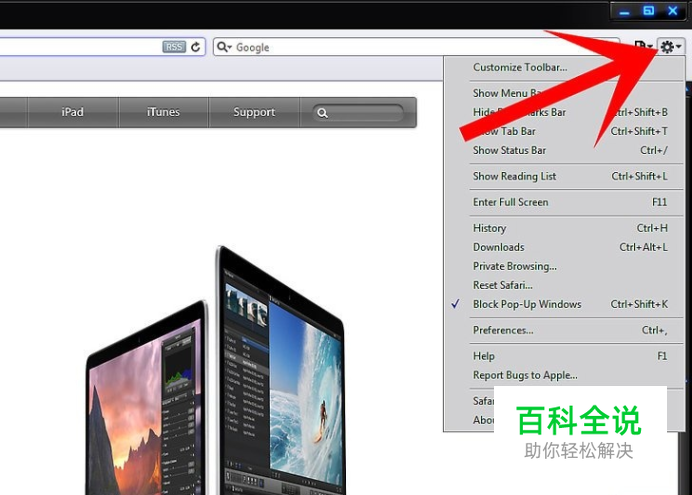
Task: Click the MacBook showing mountain sunset
Action: (147, 399)
